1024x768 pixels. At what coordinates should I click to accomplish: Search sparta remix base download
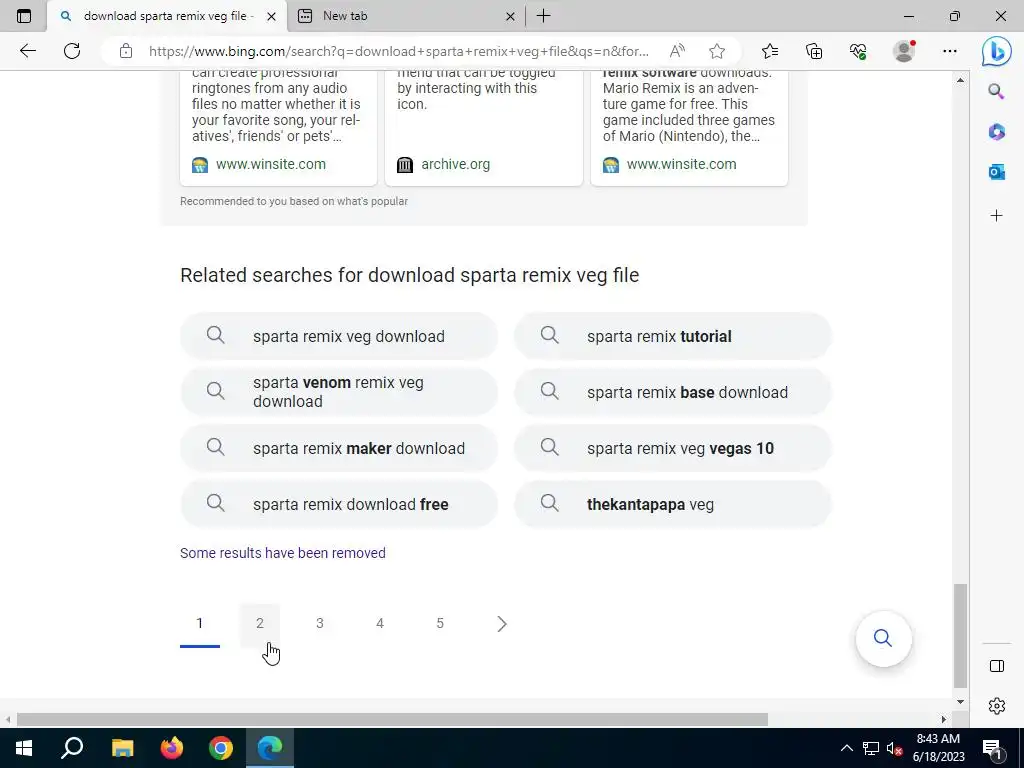point(673,392)
